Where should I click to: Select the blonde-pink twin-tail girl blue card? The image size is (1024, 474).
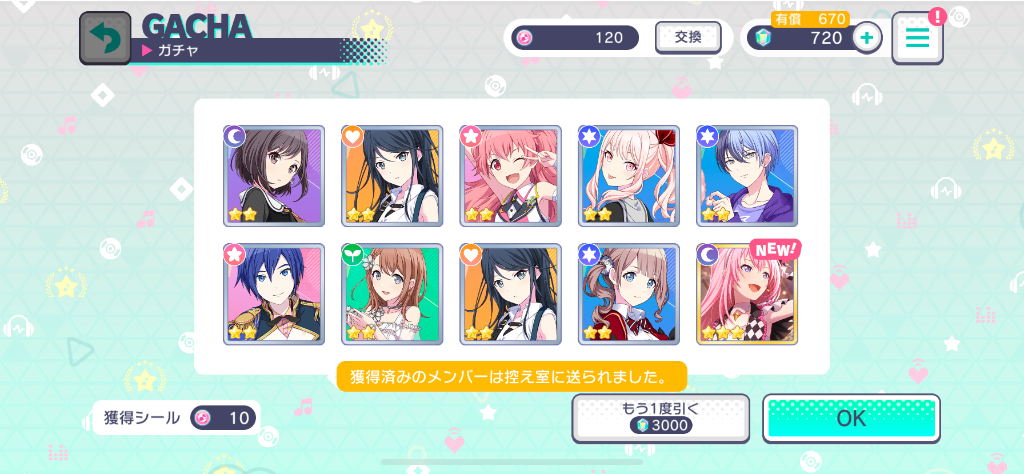point(629,176)
